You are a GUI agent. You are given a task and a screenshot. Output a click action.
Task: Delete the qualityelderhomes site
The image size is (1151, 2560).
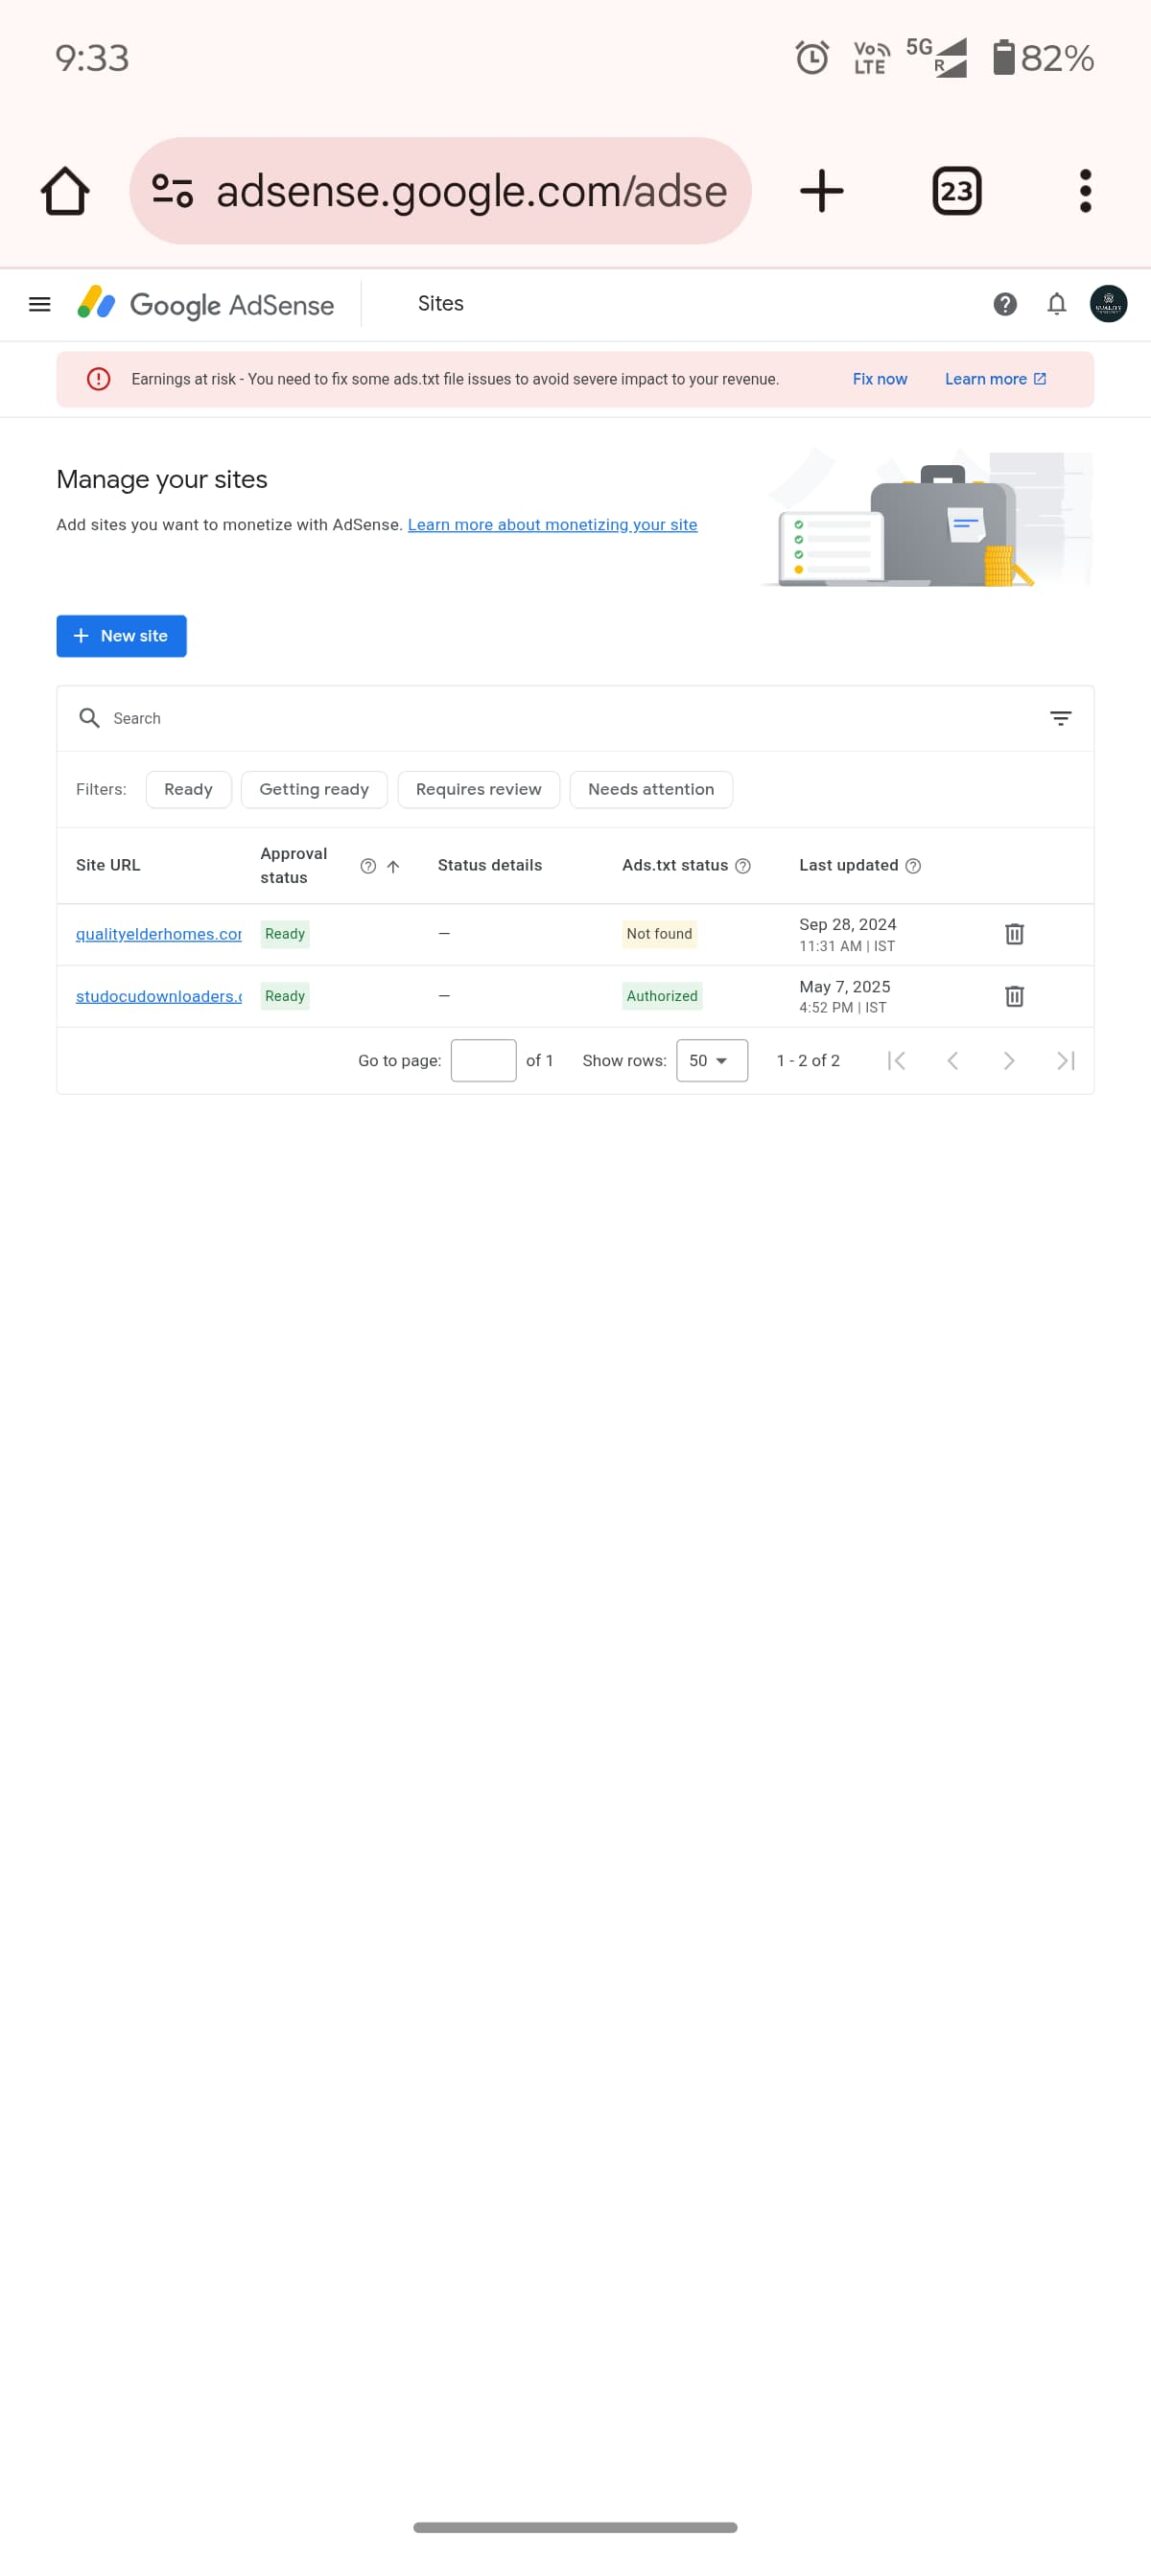(1014, 934)
